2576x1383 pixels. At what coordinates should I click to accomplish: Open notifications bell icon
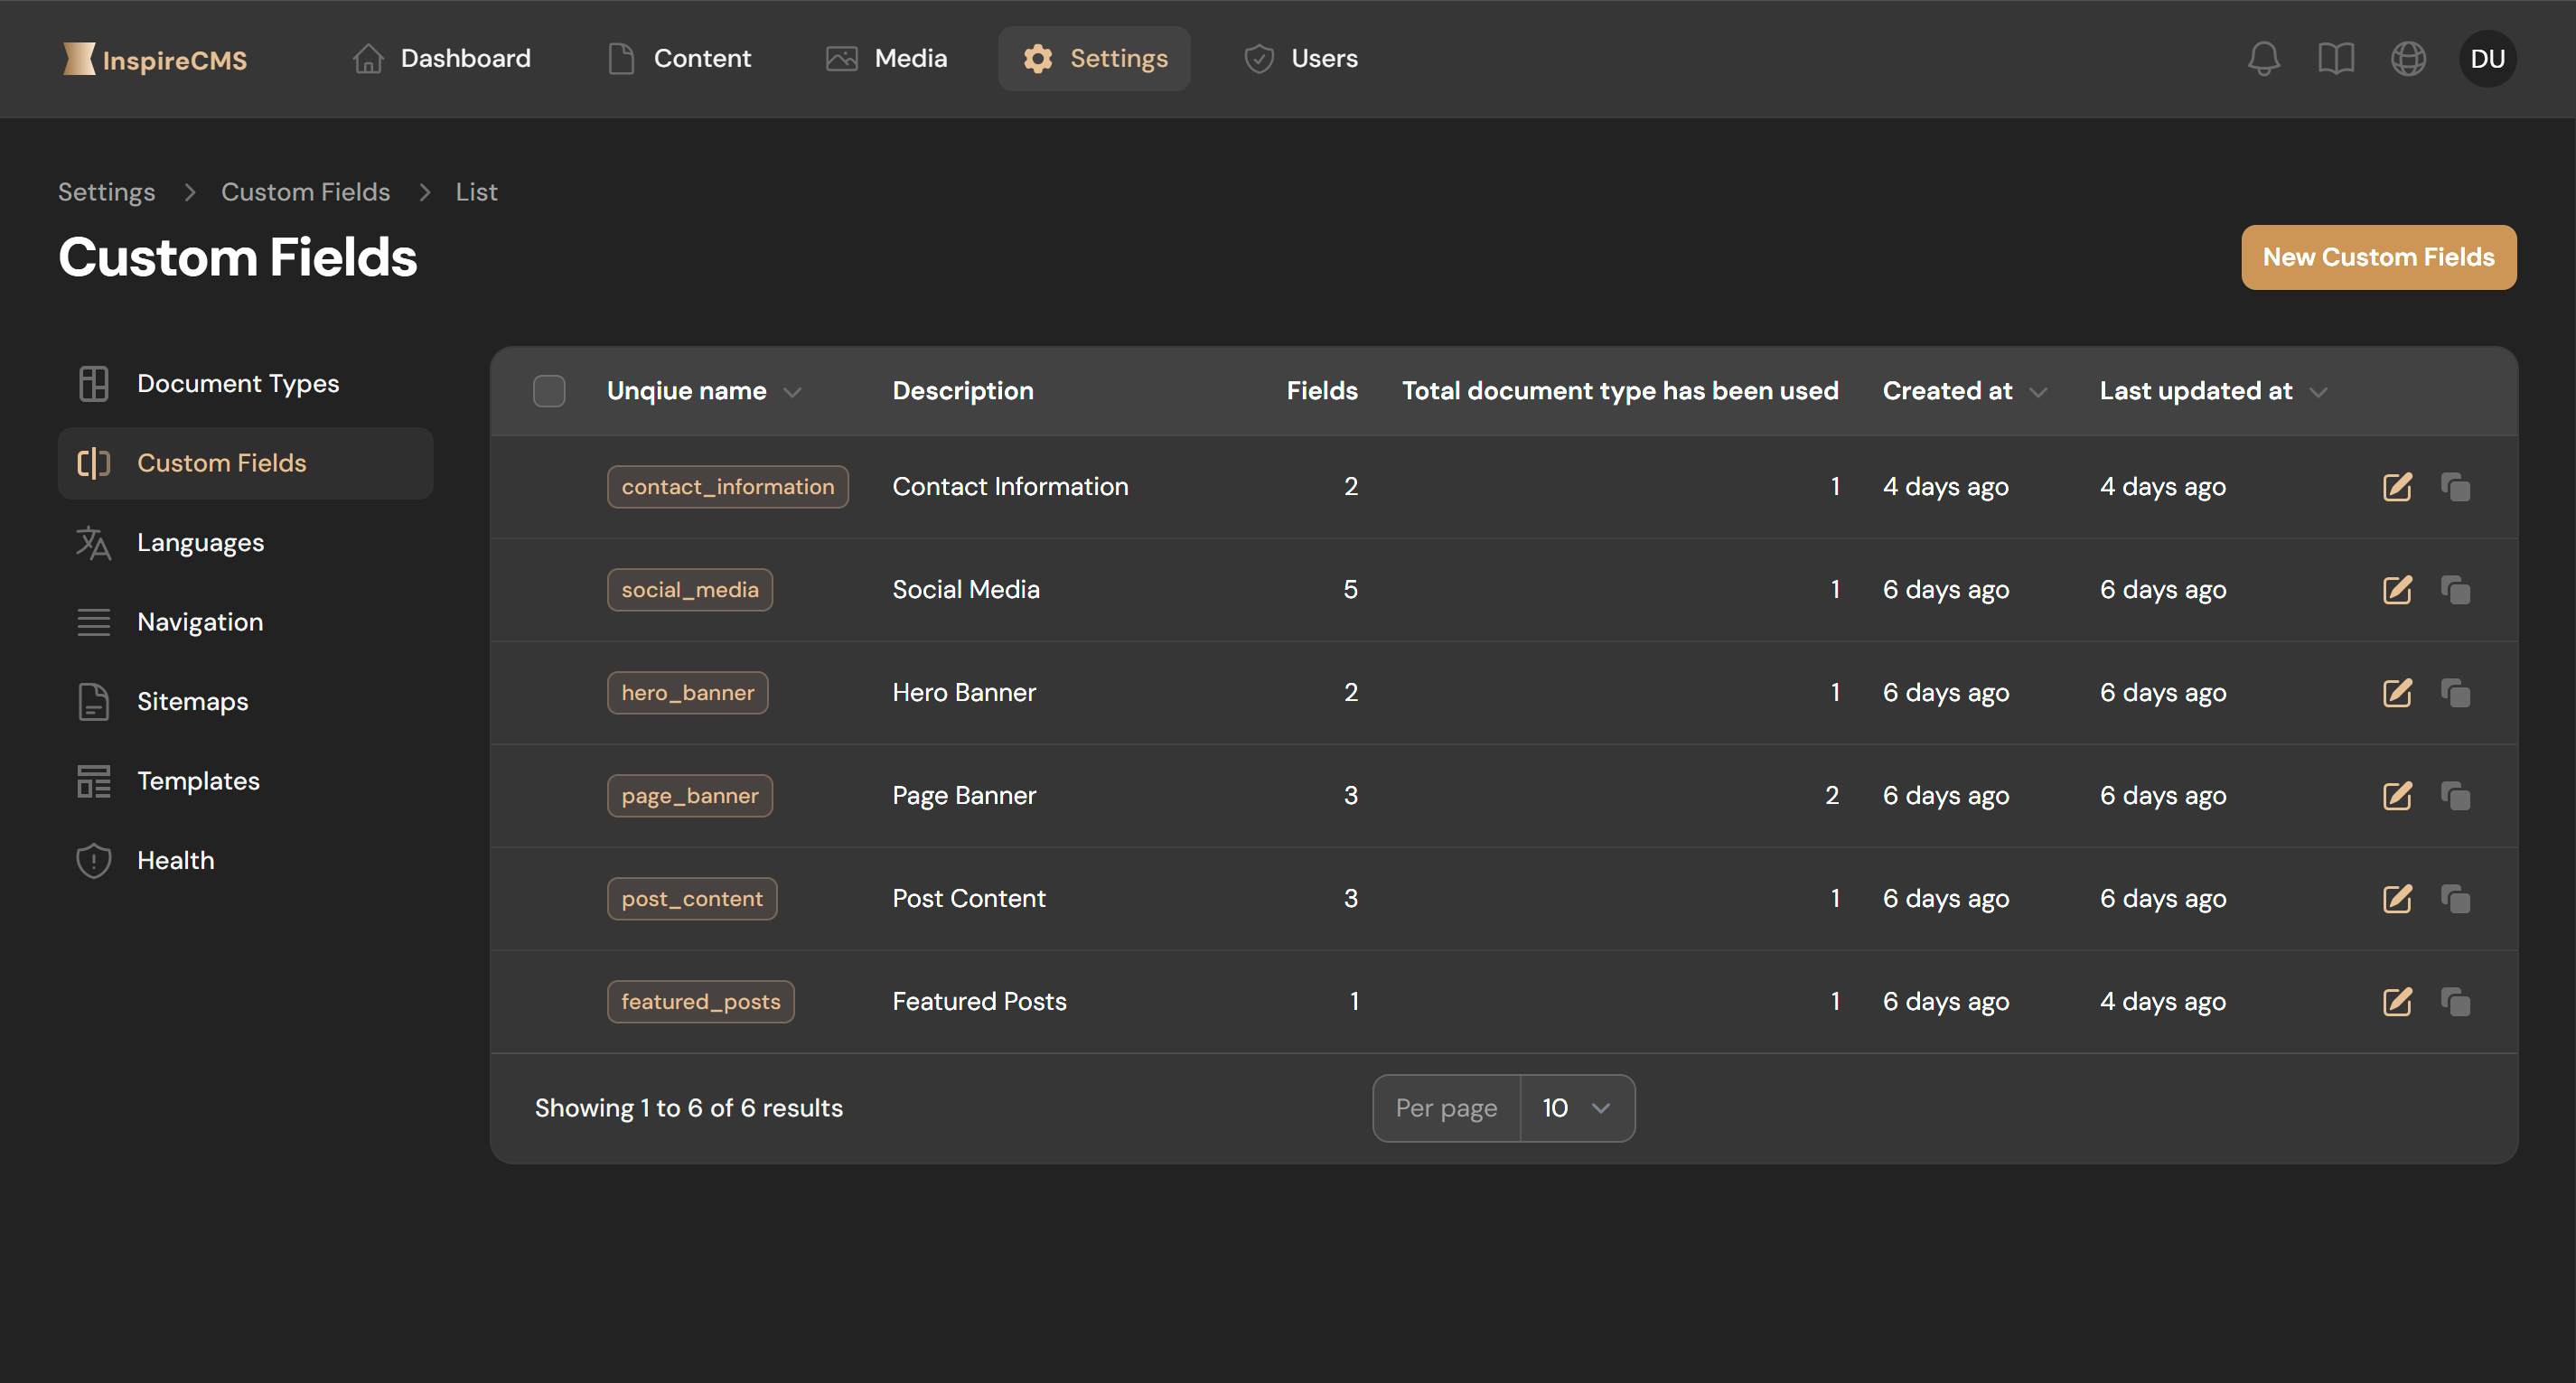point(2263,58)
